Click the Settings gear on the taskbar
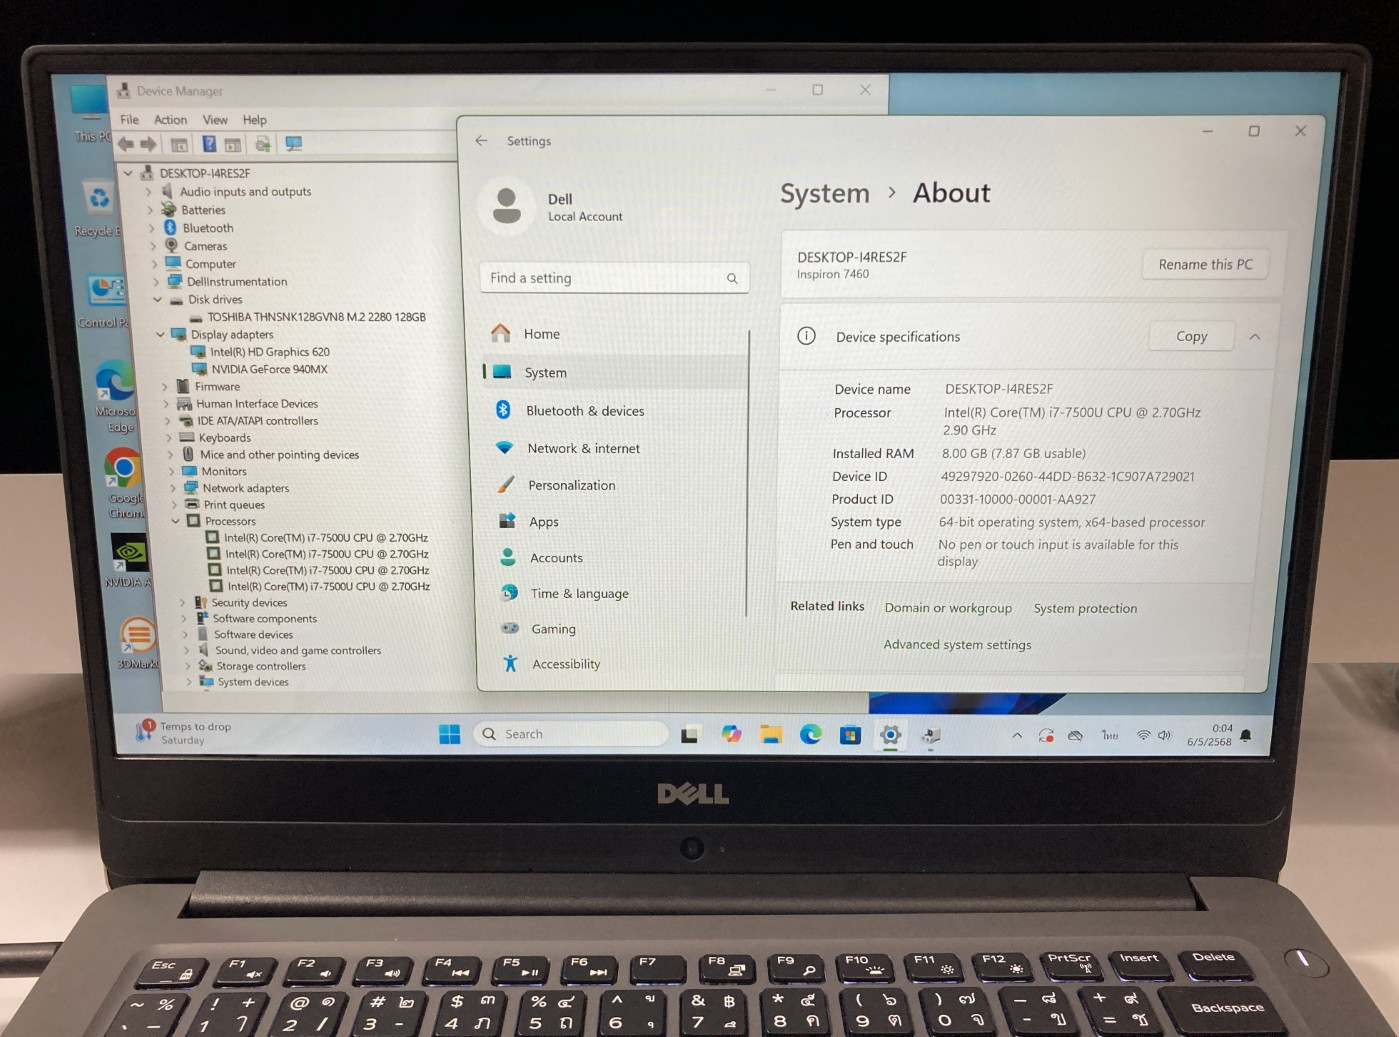 click(890, 736)
